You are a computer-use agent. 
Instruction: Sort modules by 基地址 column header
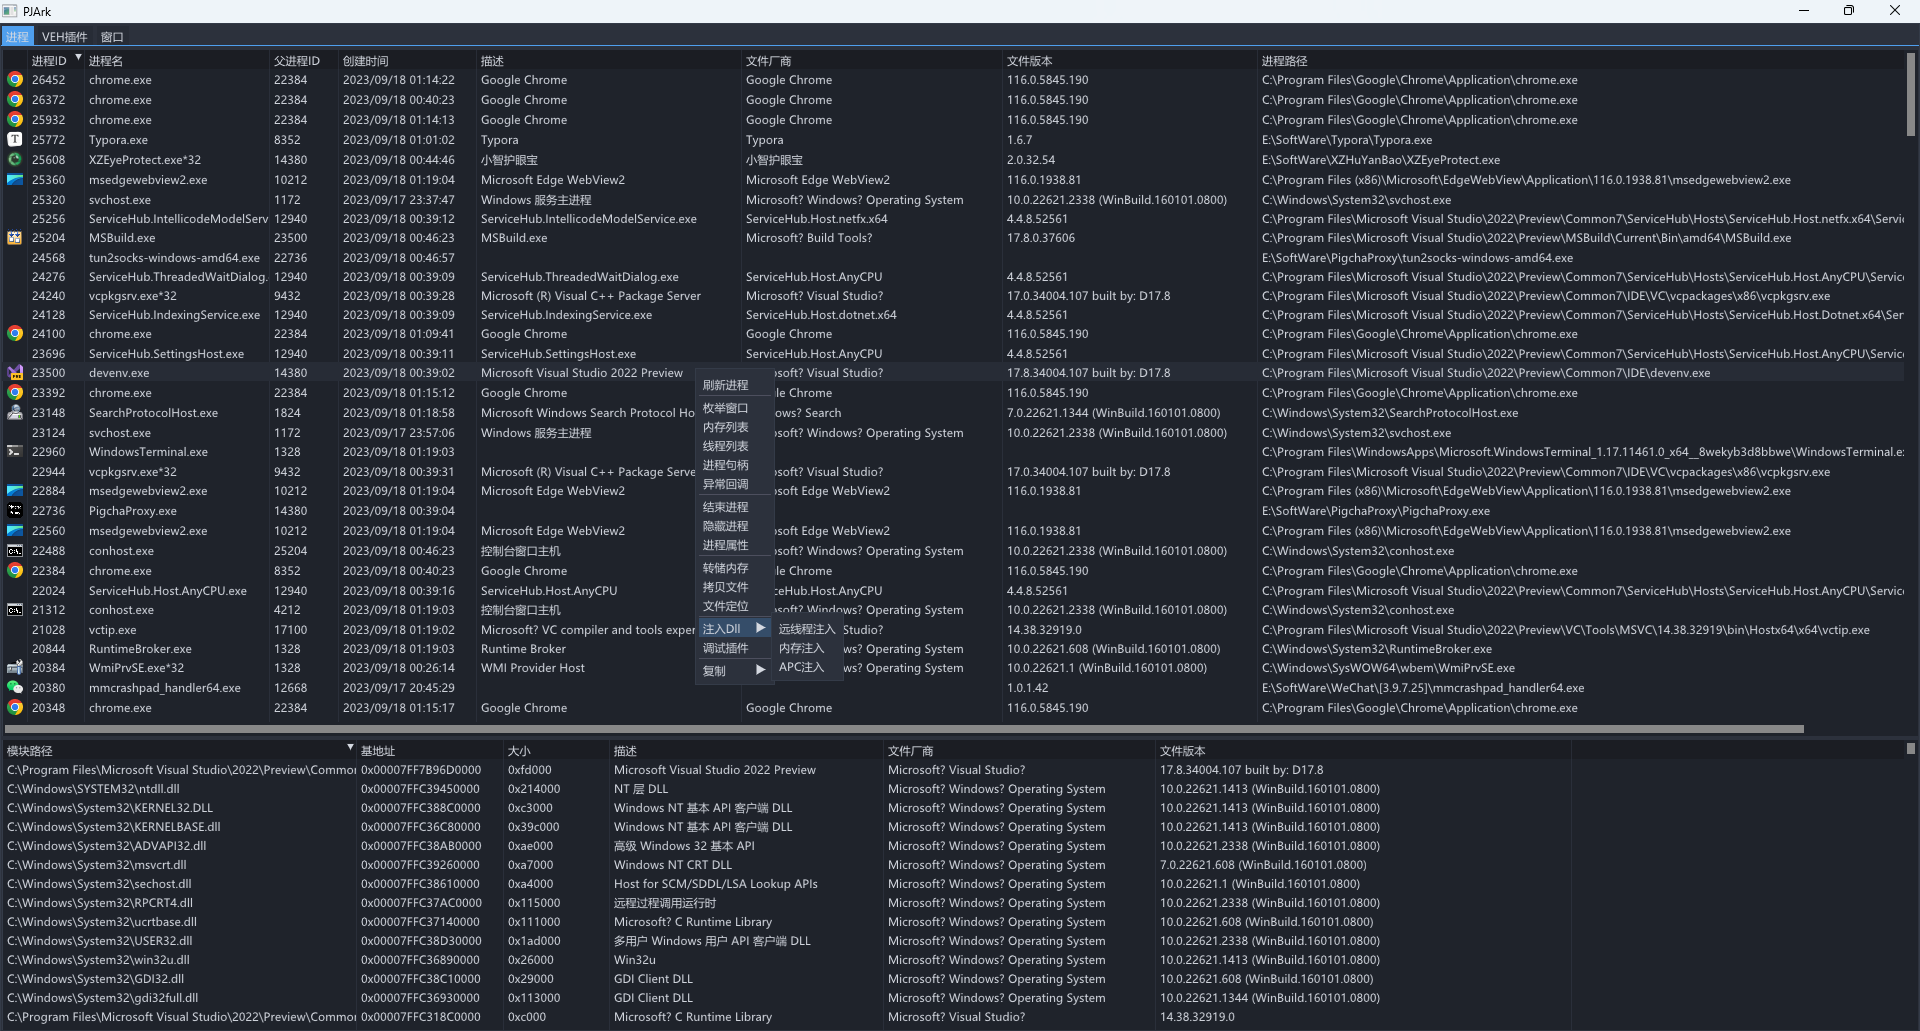(429, 751)
